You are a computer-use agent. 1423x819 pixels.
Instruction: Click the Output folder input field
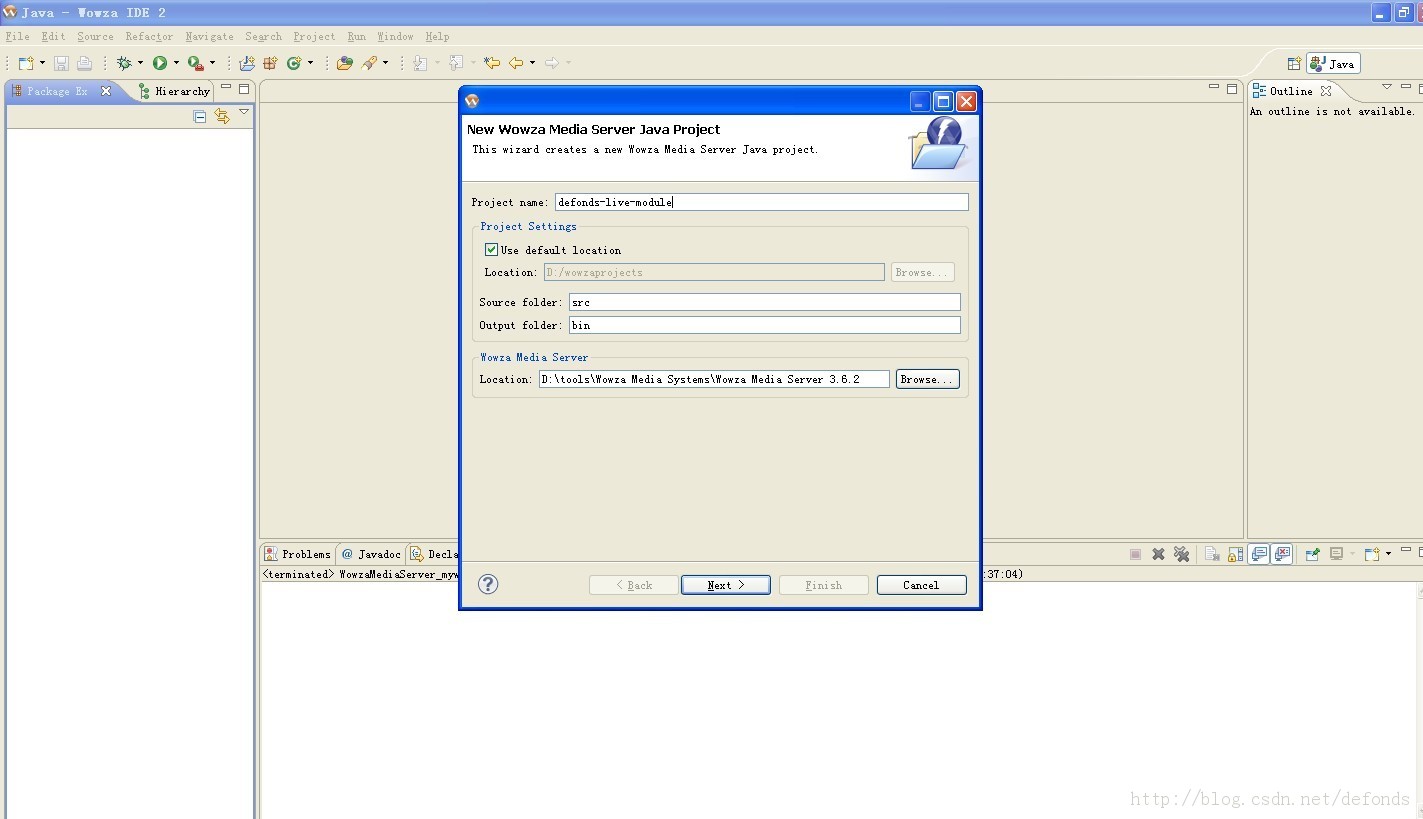(x=765, y=325)
